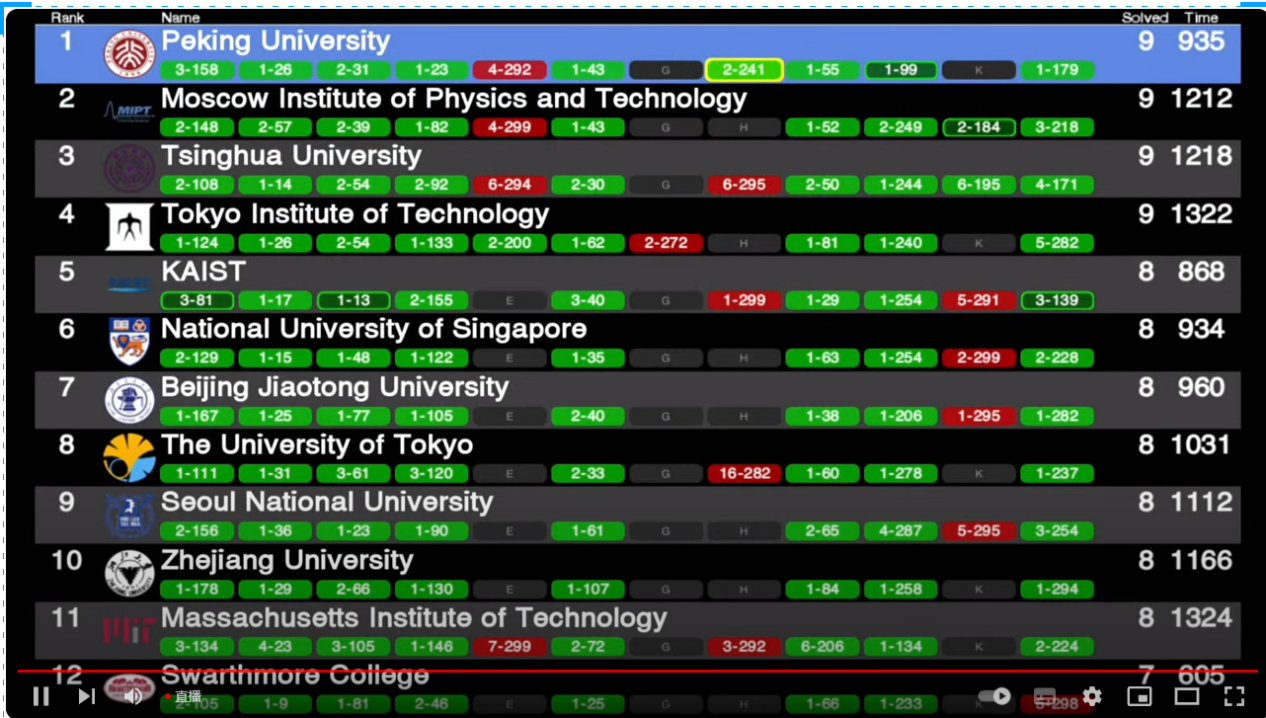Open the player settings gear
This screenshot has height=718, width=1266.
point(1092,696)
